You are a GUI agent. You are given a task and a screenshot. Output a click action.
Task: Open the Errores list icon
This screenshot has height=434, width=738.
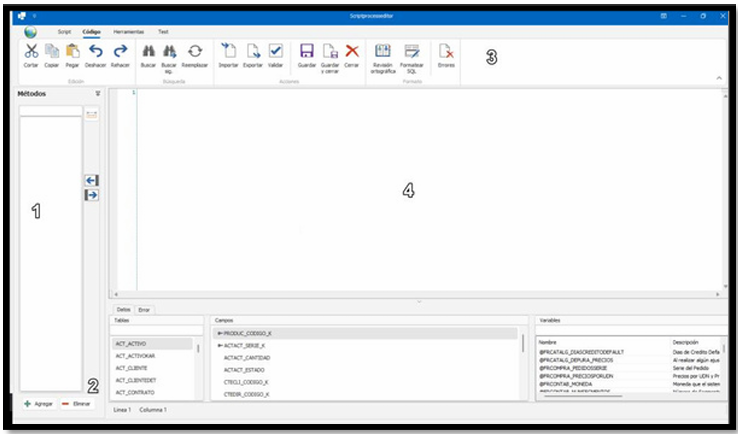pyautogui.click(x=446, y=51)
